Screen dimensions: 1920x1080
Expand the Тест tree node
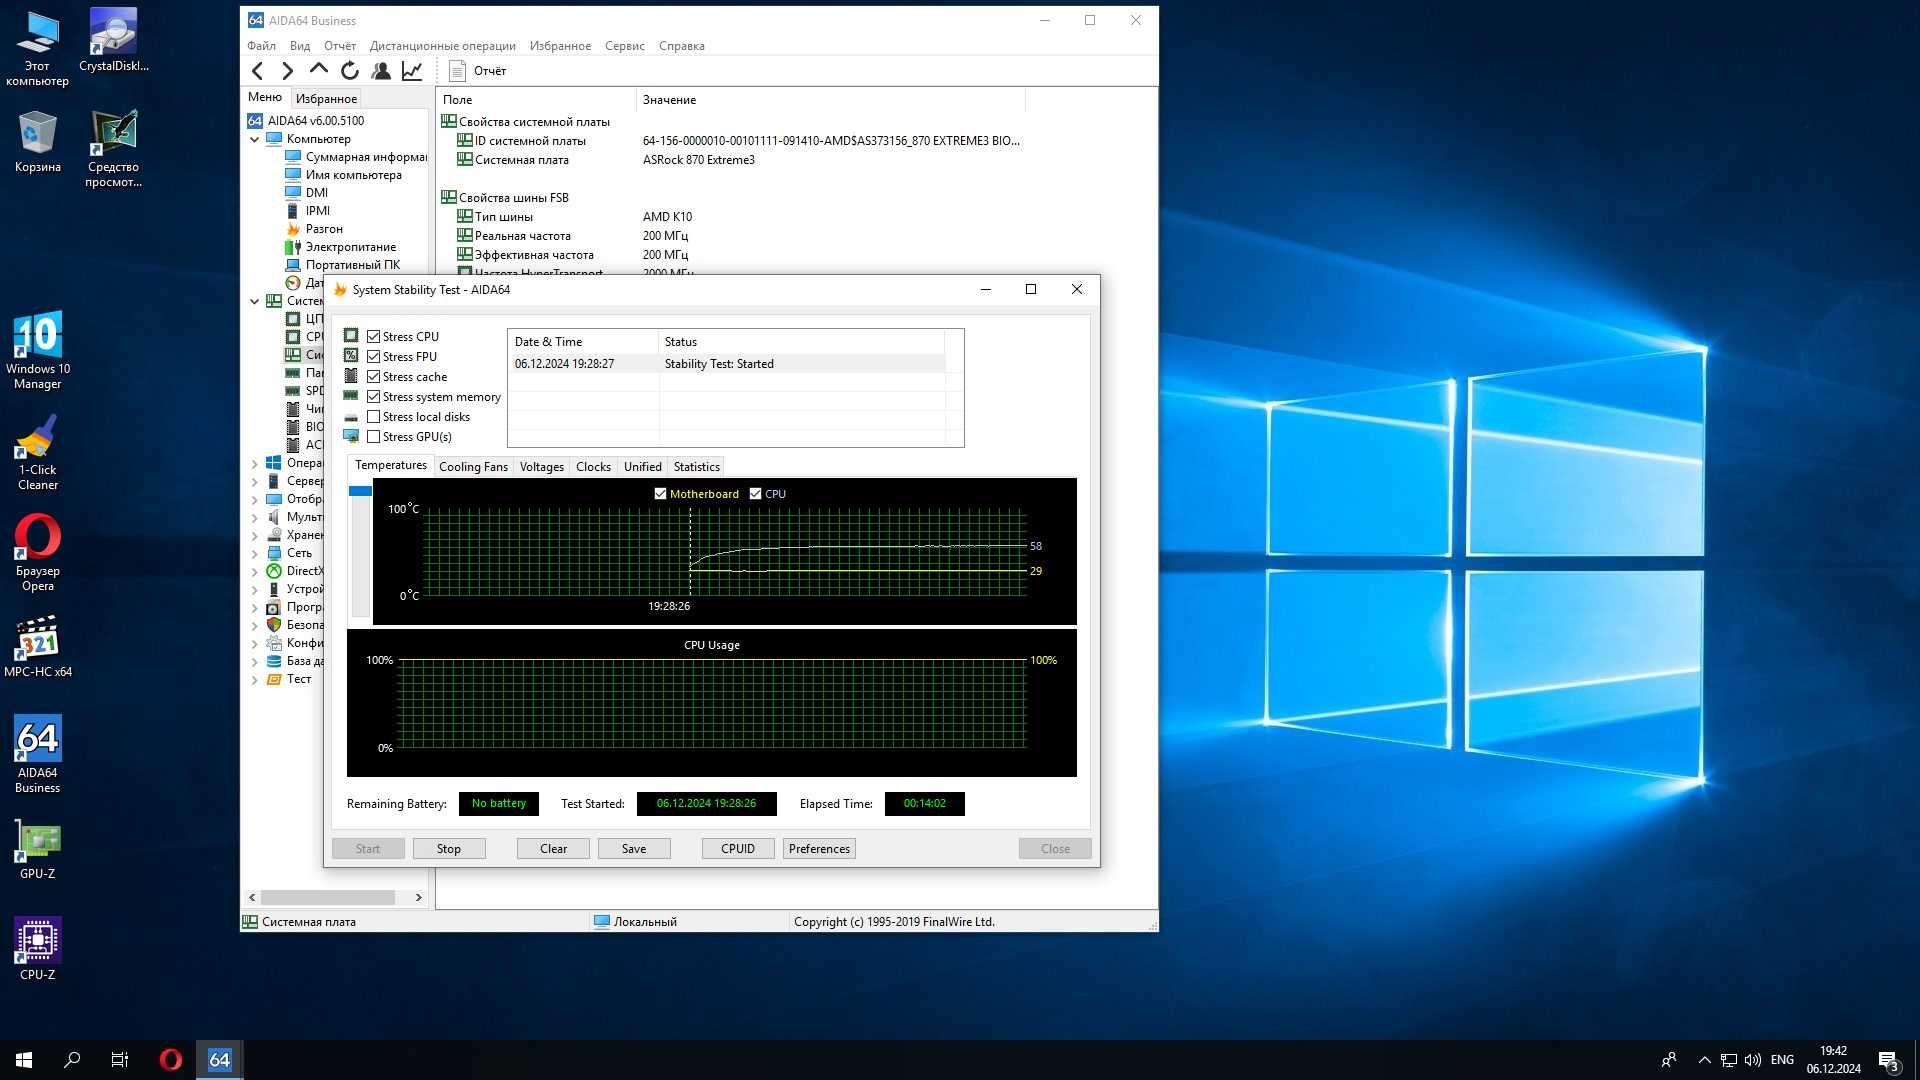(254, 679)
